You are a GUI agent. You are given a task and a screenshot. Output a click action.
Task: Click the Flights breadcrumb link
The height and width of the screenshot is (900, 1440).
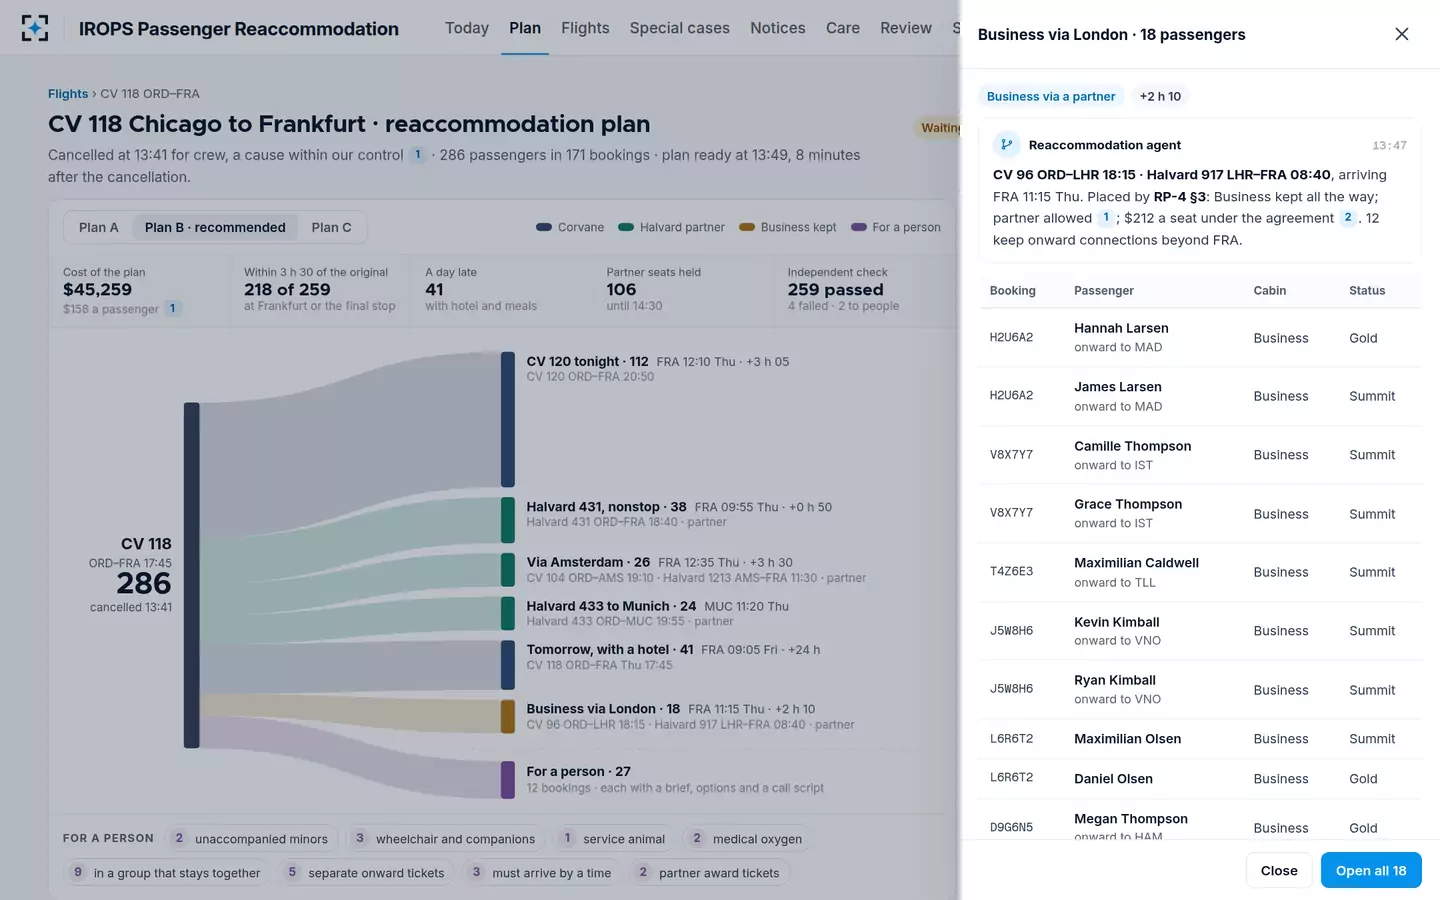point(68,94)
